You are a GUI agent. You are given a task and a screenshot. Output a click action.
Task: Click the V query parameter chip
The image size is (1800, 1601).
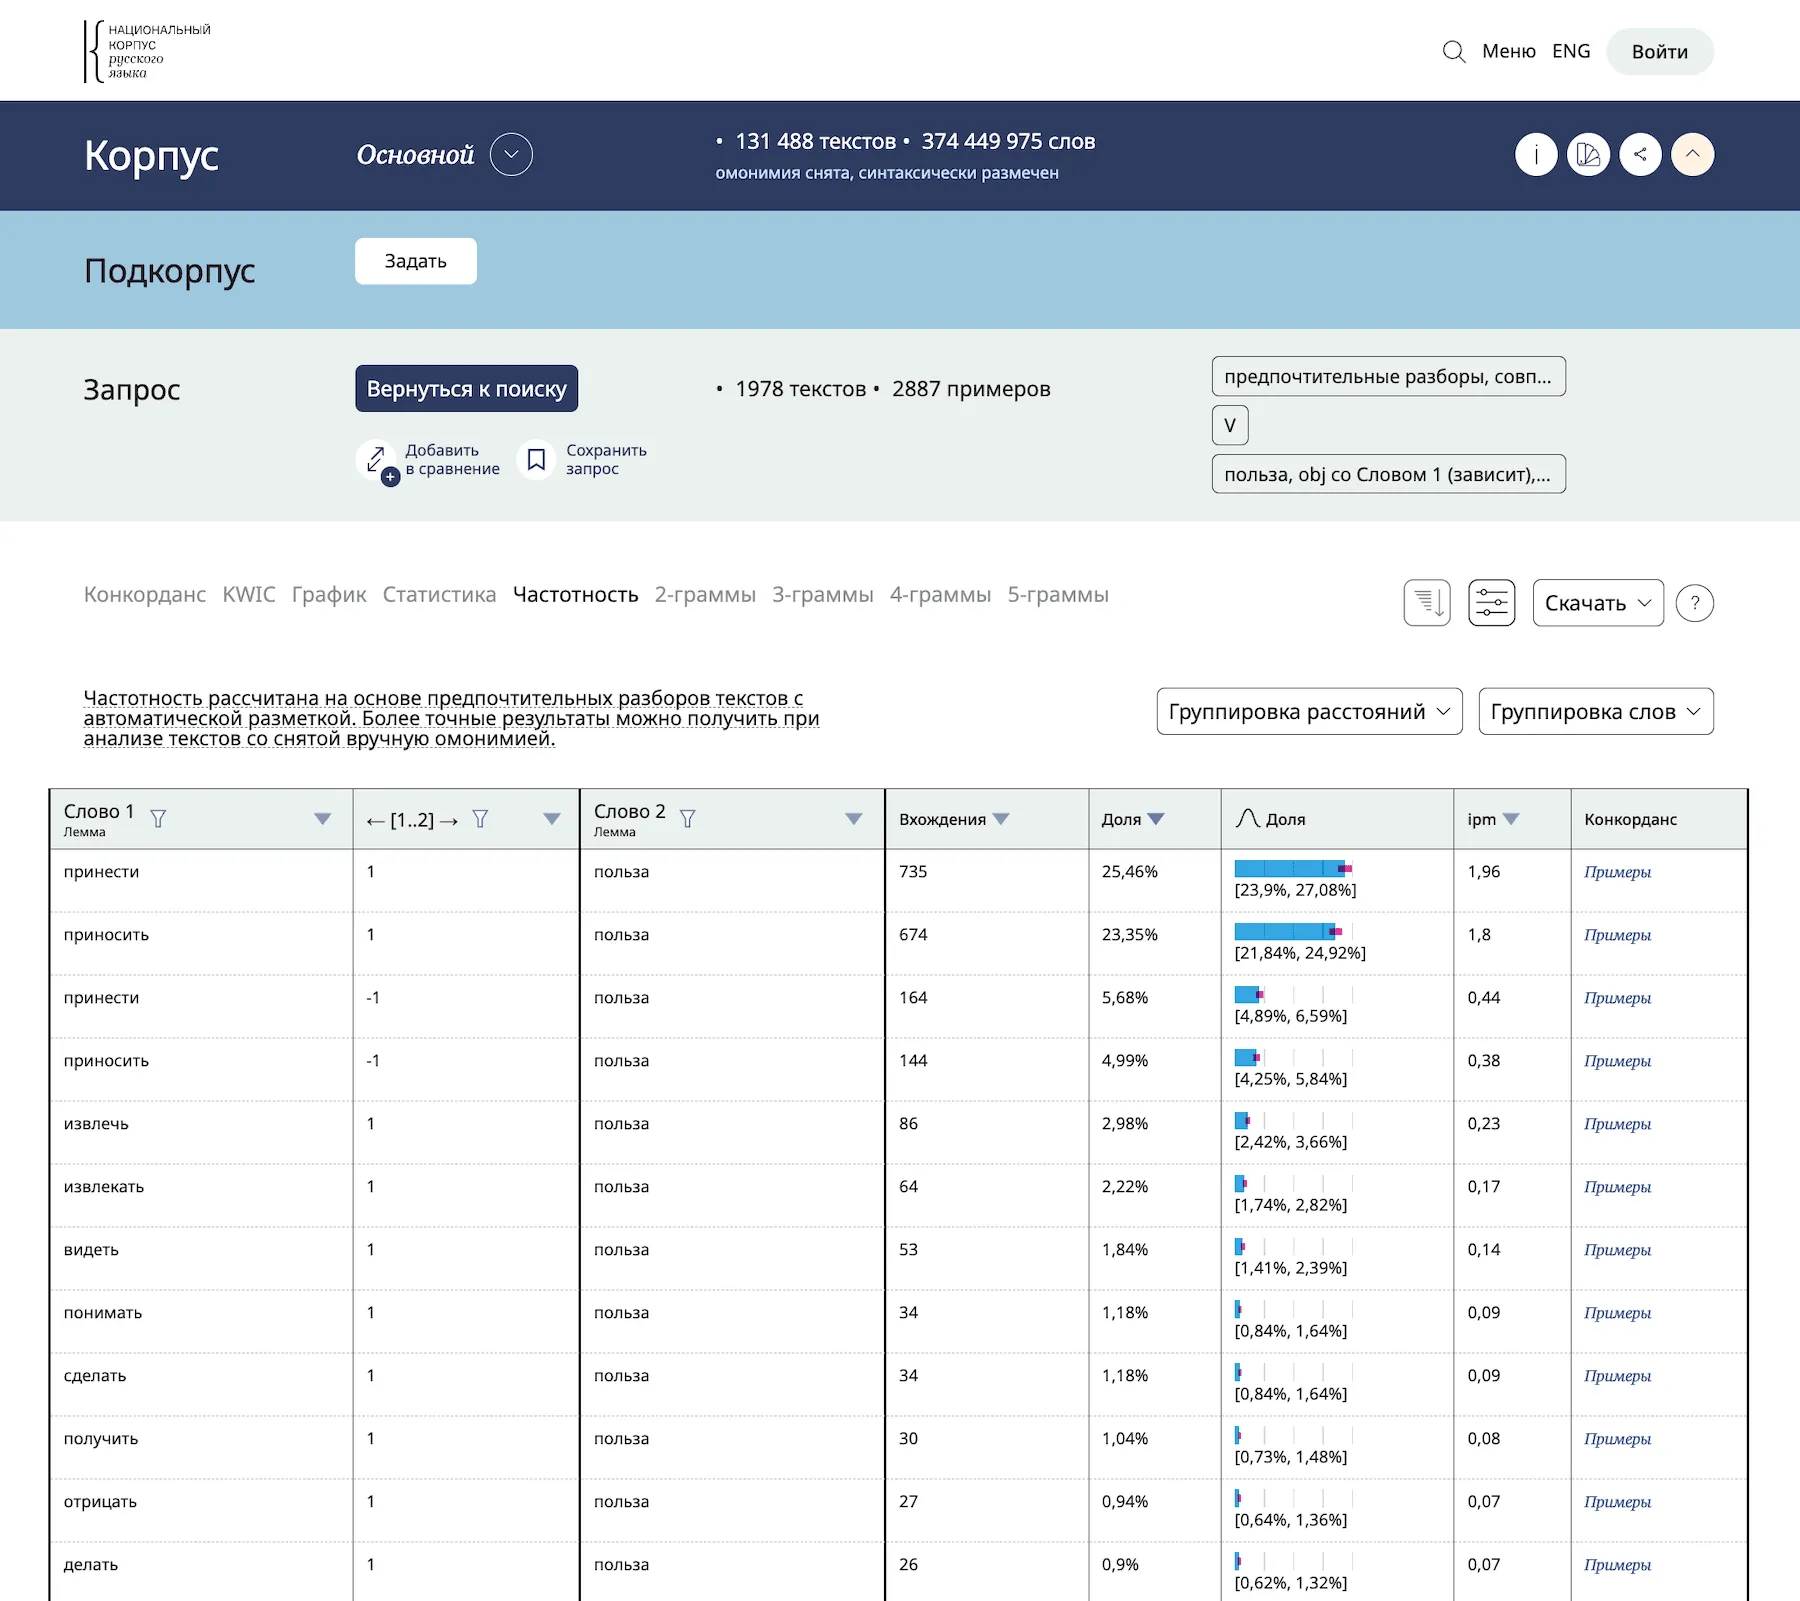(1230, 425)
